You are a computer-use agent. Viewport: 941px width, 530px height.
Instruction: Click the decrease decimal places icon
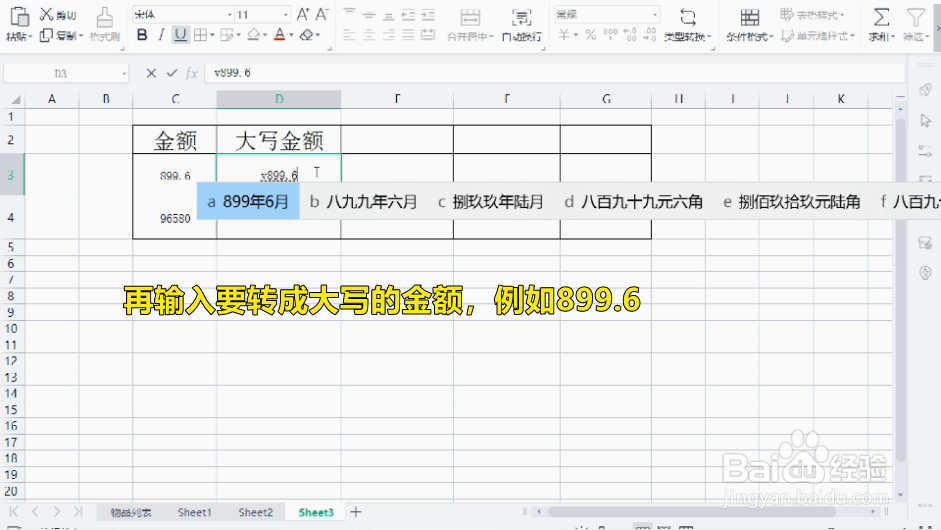click(x=649, y=35)
